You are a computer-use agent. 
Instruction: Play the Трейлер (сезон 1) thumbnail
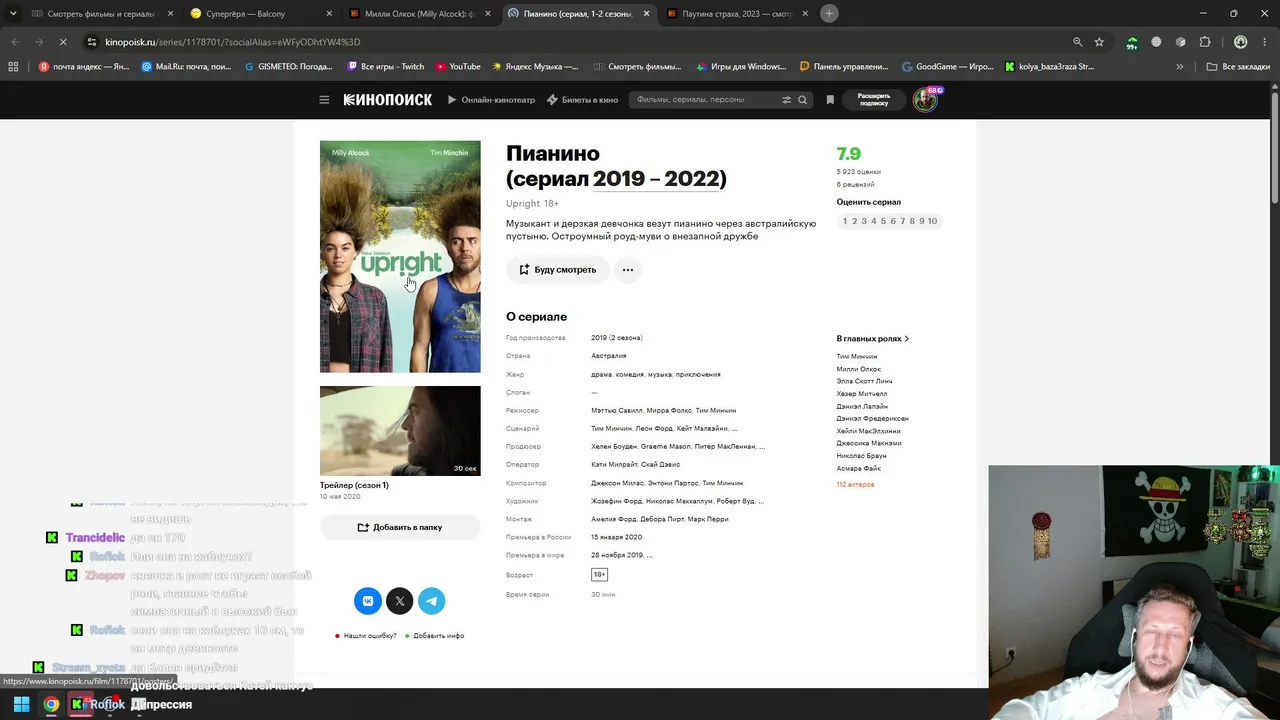click(400, 431)
